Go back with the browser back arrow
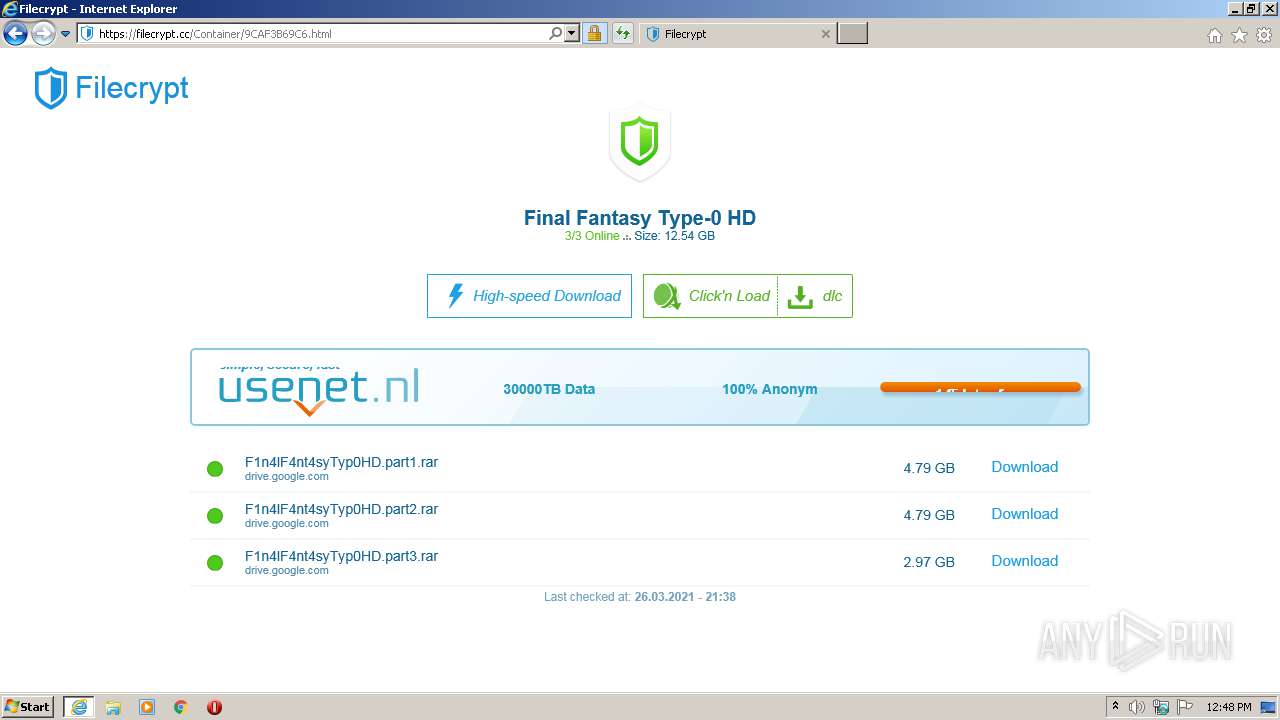Image resolution: width=1280 pixels, height=720 pixels. 15,34
